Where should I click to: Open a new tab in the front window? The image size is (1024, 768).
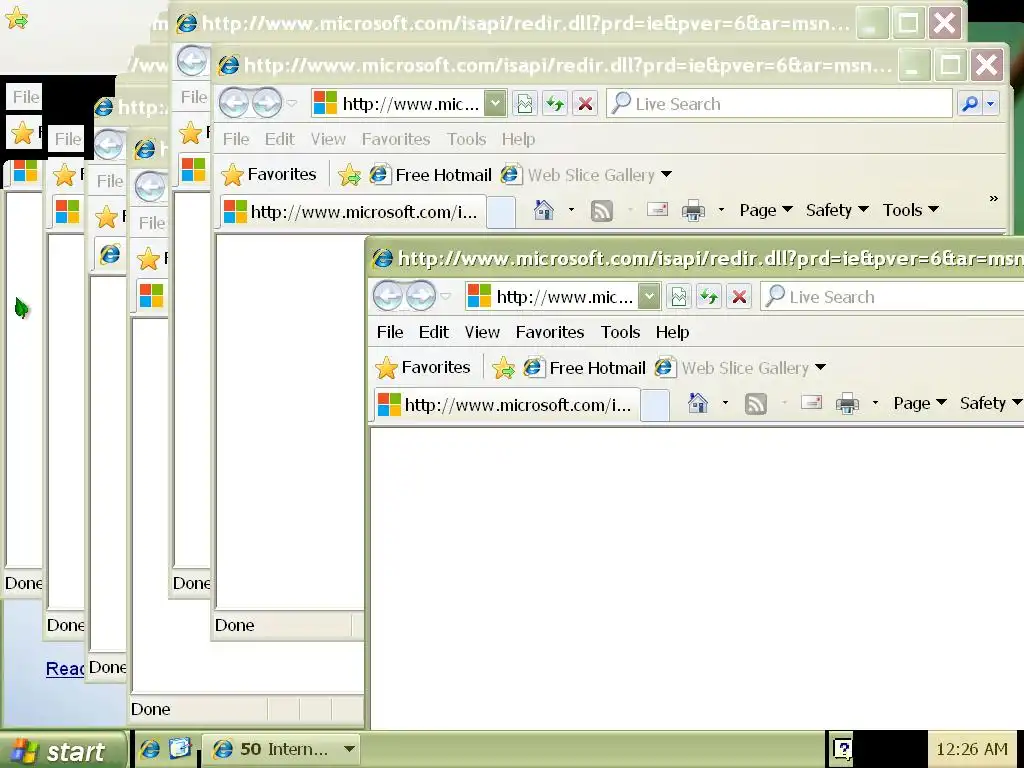point(655,406)
